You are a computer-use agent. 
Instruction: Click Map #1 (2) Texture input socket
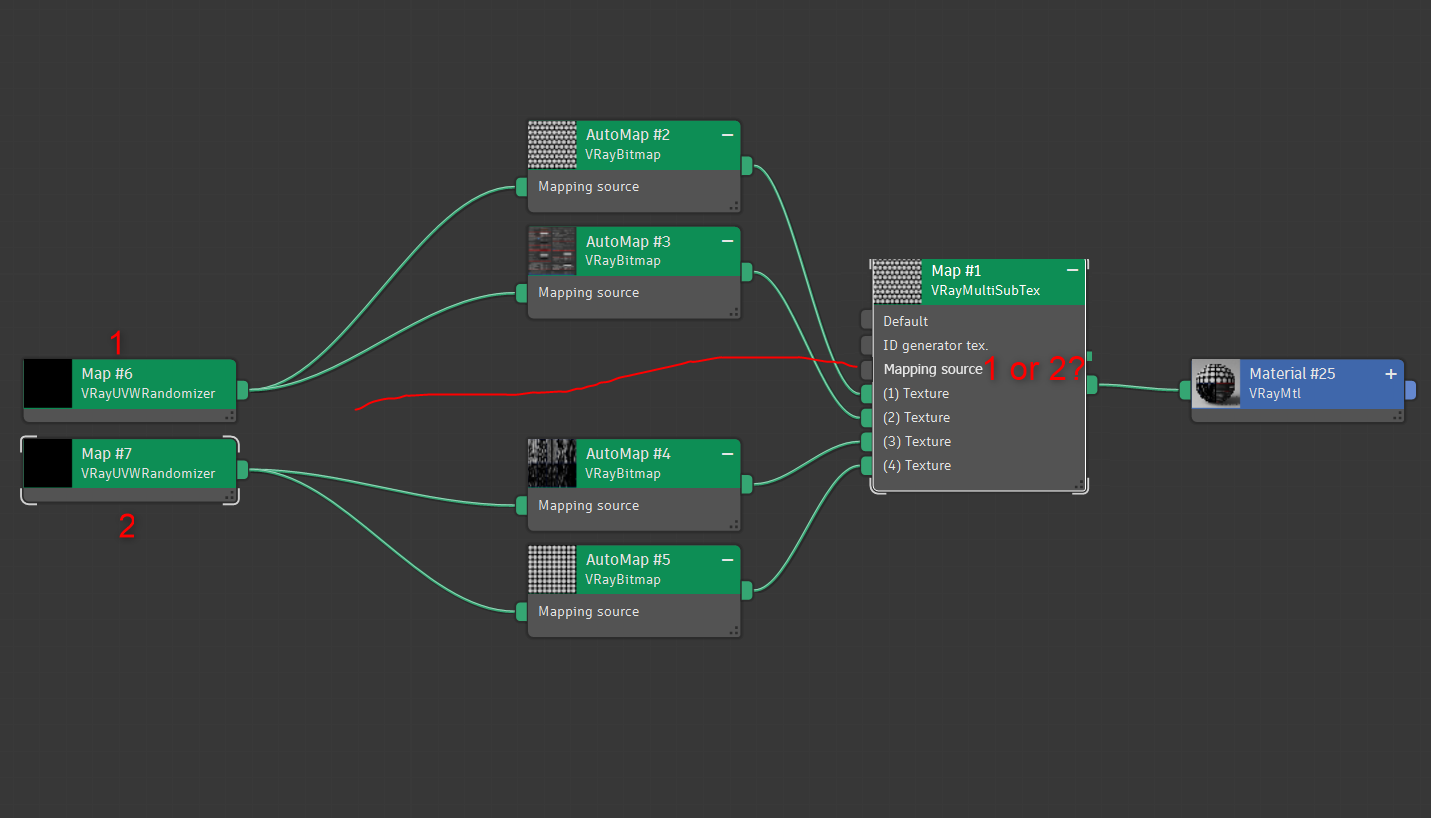pyautogui.click(x=866, y=417)
